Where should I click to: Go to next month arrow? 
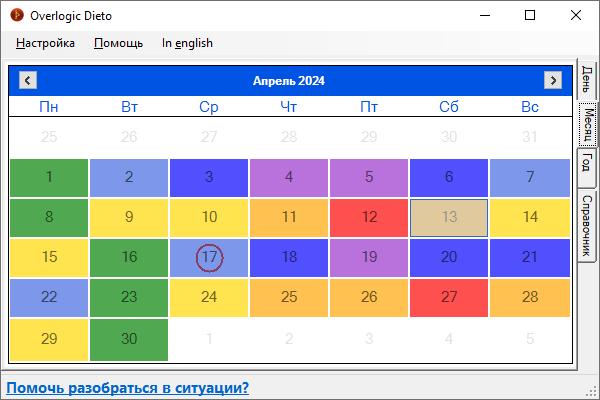click(553, 80)
